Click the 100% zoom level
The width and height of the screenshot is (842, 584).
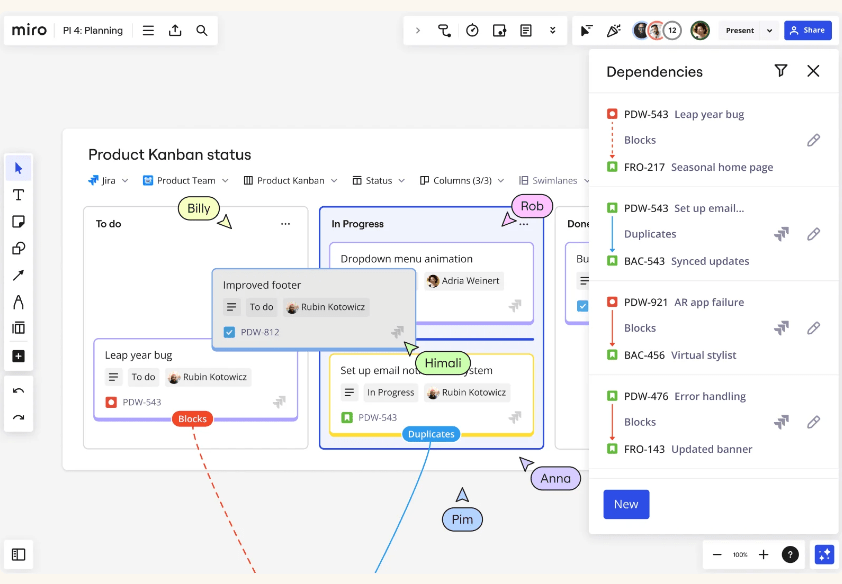pyautogui.click(x=740, y=554)
